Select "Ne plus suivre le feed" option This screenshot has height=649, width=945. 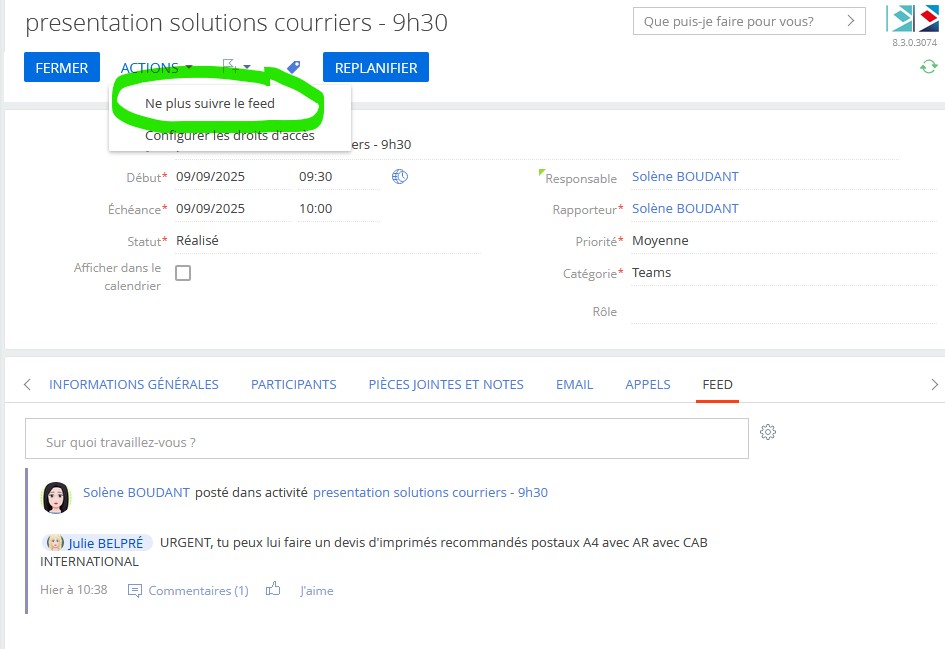point(210,103)
